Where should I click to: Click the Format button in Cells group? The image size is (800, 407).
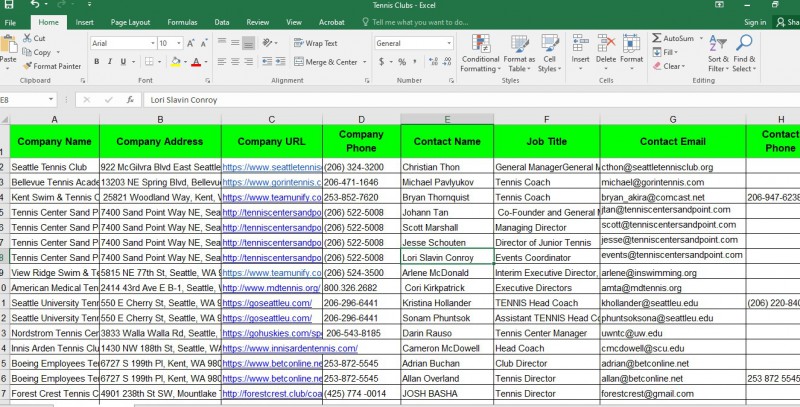[x=632, y=54]
